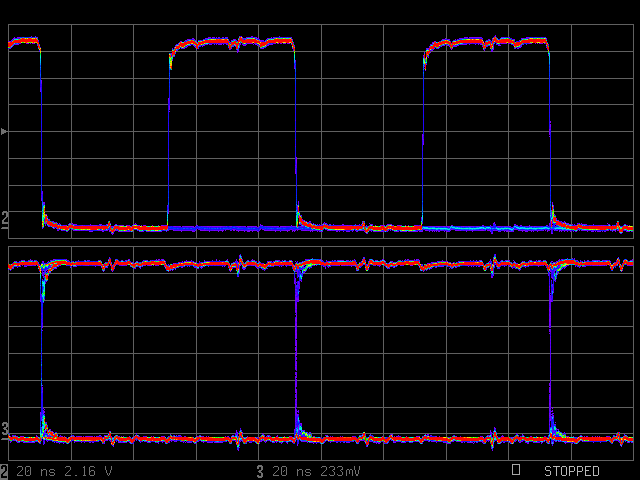The image size is (640, 480).
Task: Click the '233mV' channel 3 scale
Action: tap(340, 471)
